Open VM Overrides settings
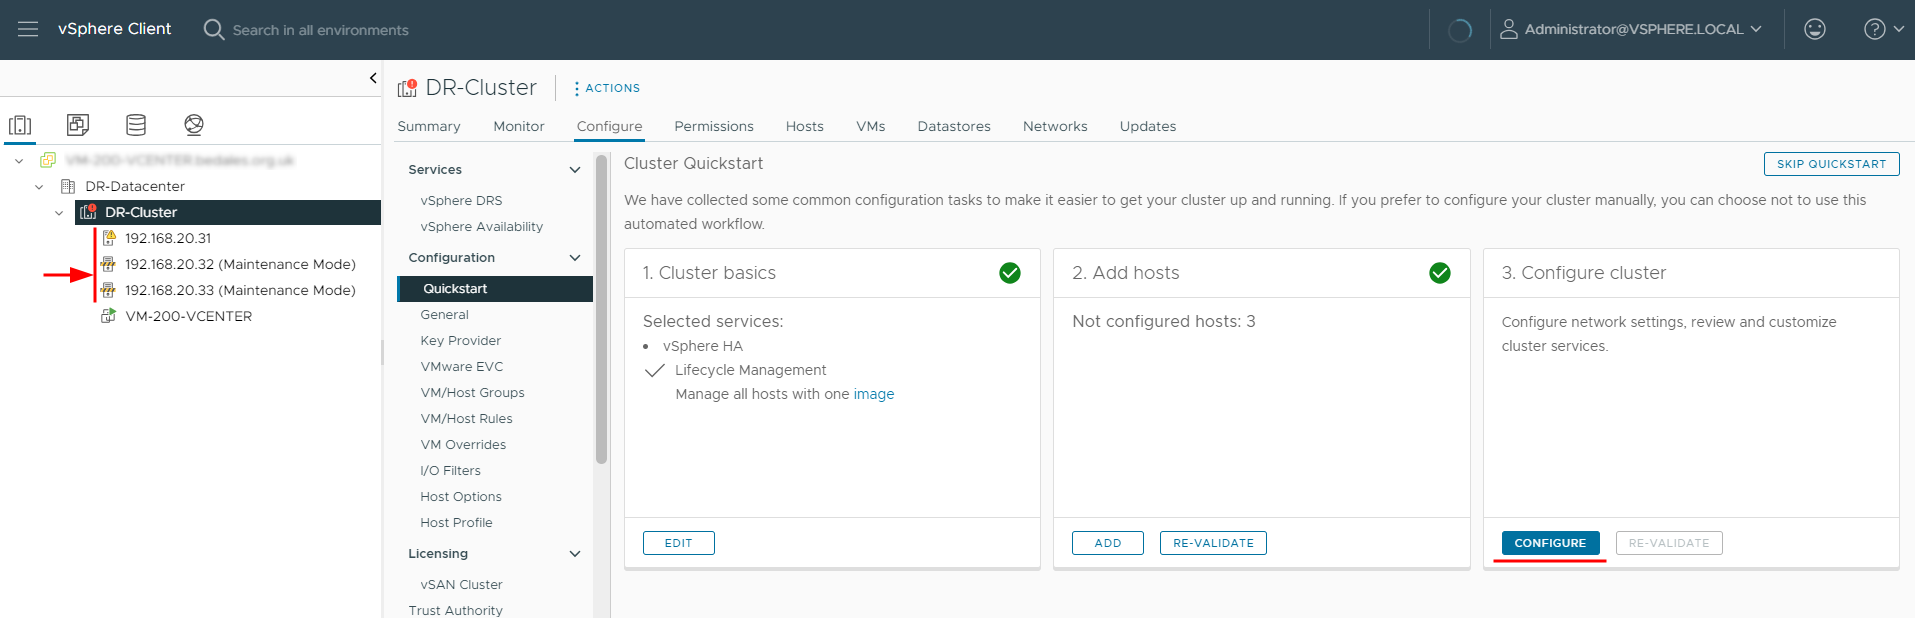This screenshot has width=1915, height=618. click(x=463, y=445)
